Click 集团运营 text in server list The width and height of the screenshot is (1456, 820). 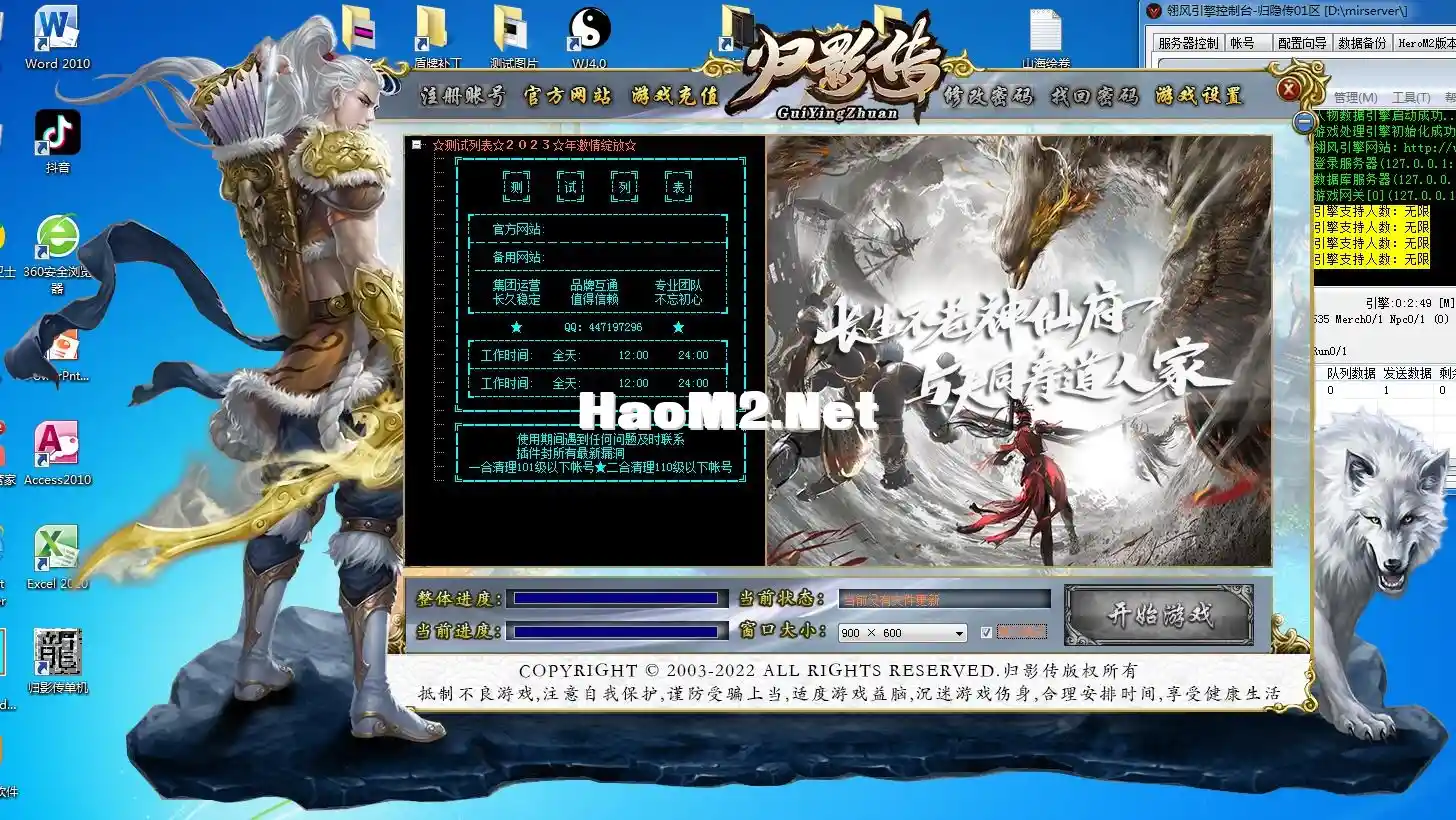(x=516, y=286)
